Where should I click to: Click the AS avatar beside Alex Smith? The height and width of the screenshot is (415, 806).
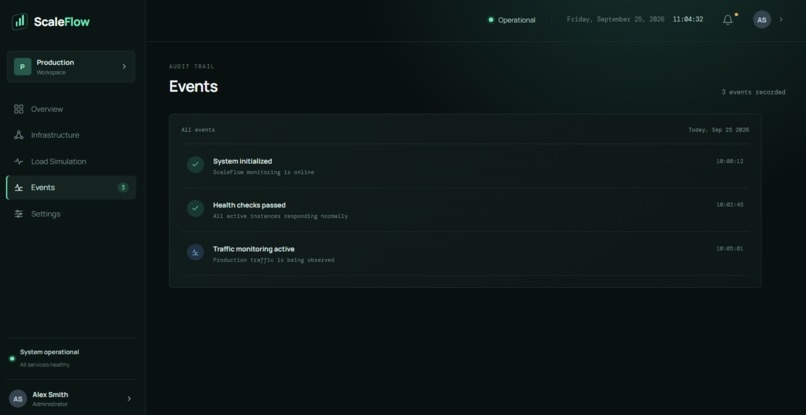pyautogui.click(x=17, y=399)
